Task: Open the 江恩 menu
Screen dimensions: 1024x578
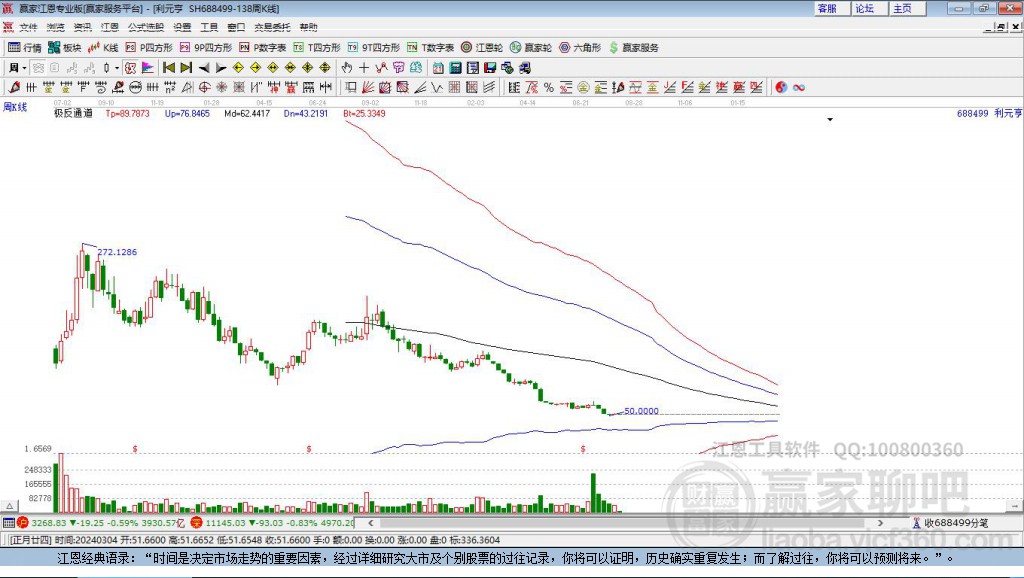Action: coord(110,27)
